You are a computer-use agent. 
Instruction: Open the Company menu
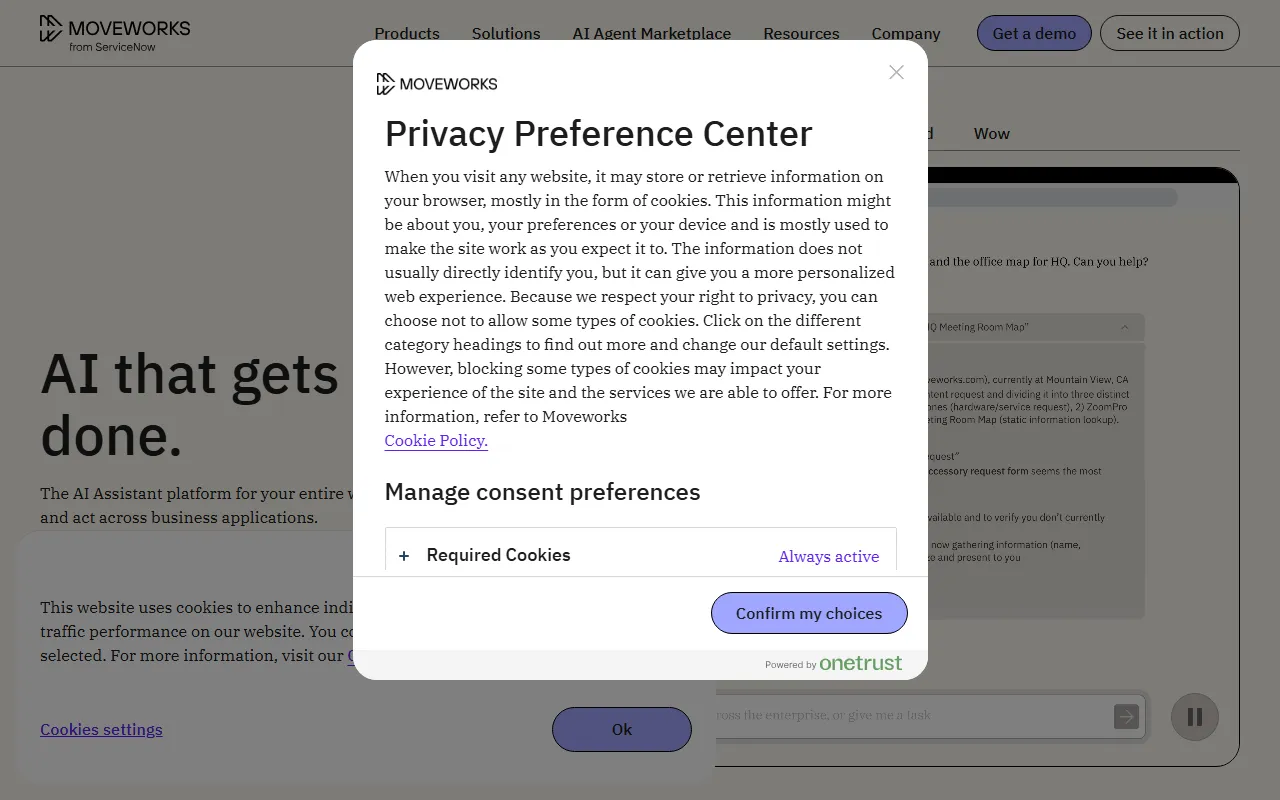click(905, 33)
